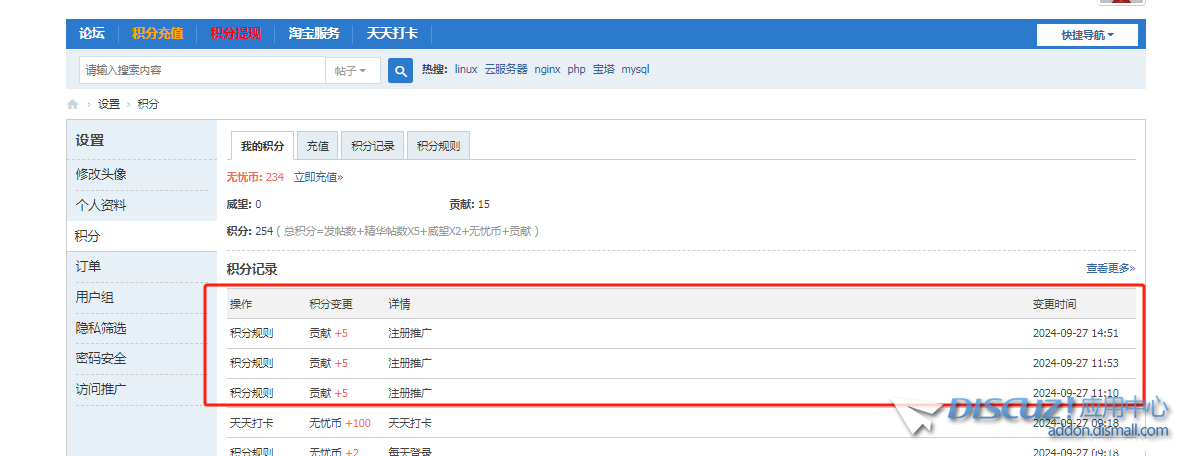Open 积分提现 in navigation bar
Viewport: 1187px width, 456px height.
235,33
